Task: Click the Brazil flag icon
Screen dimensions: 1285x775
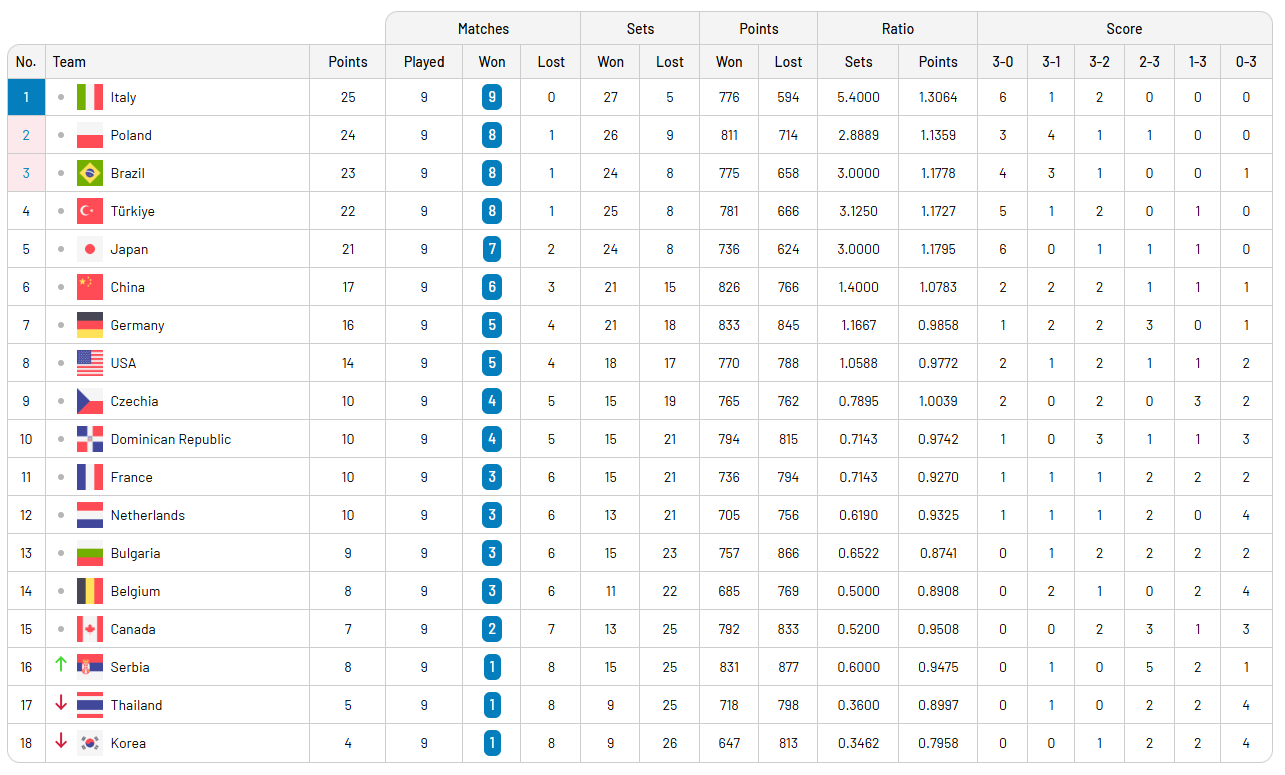Action: (x=90, y=173)
